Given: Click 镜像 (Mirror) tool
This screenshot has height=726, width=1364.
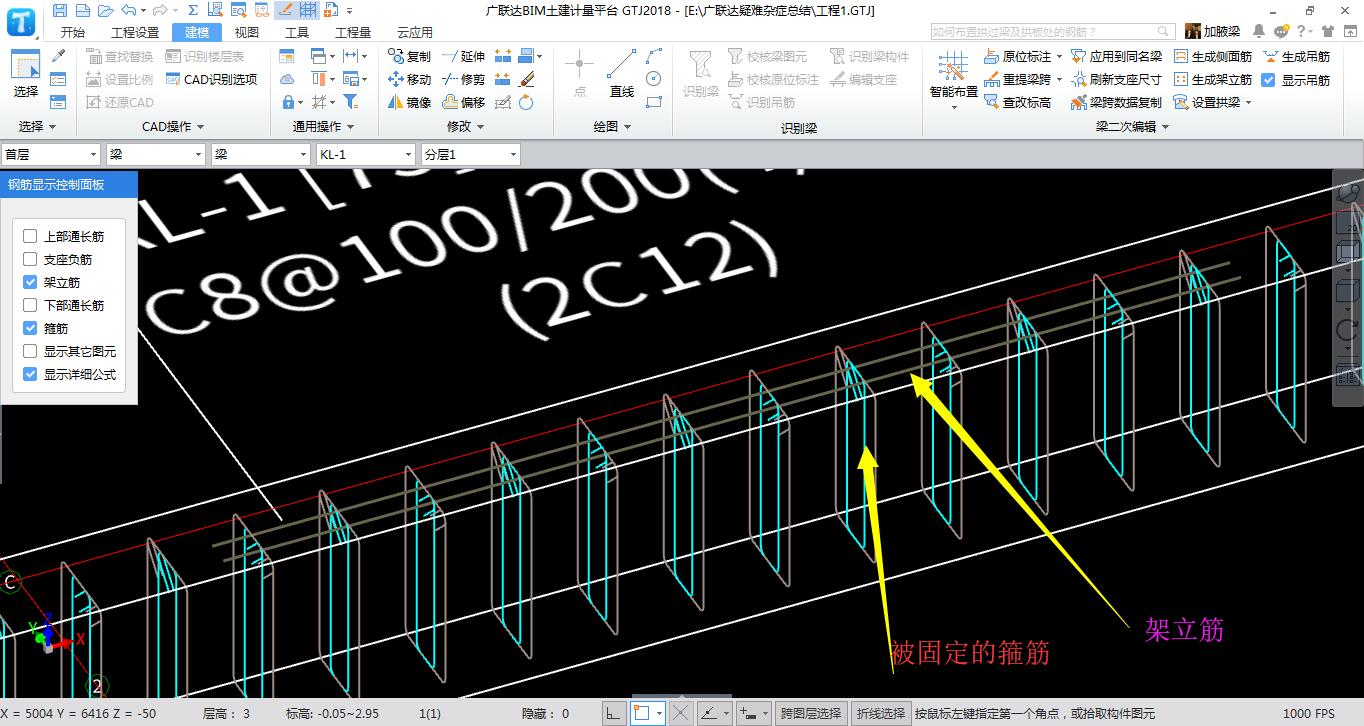Looking at the screenshot, I should coord(410,102).
